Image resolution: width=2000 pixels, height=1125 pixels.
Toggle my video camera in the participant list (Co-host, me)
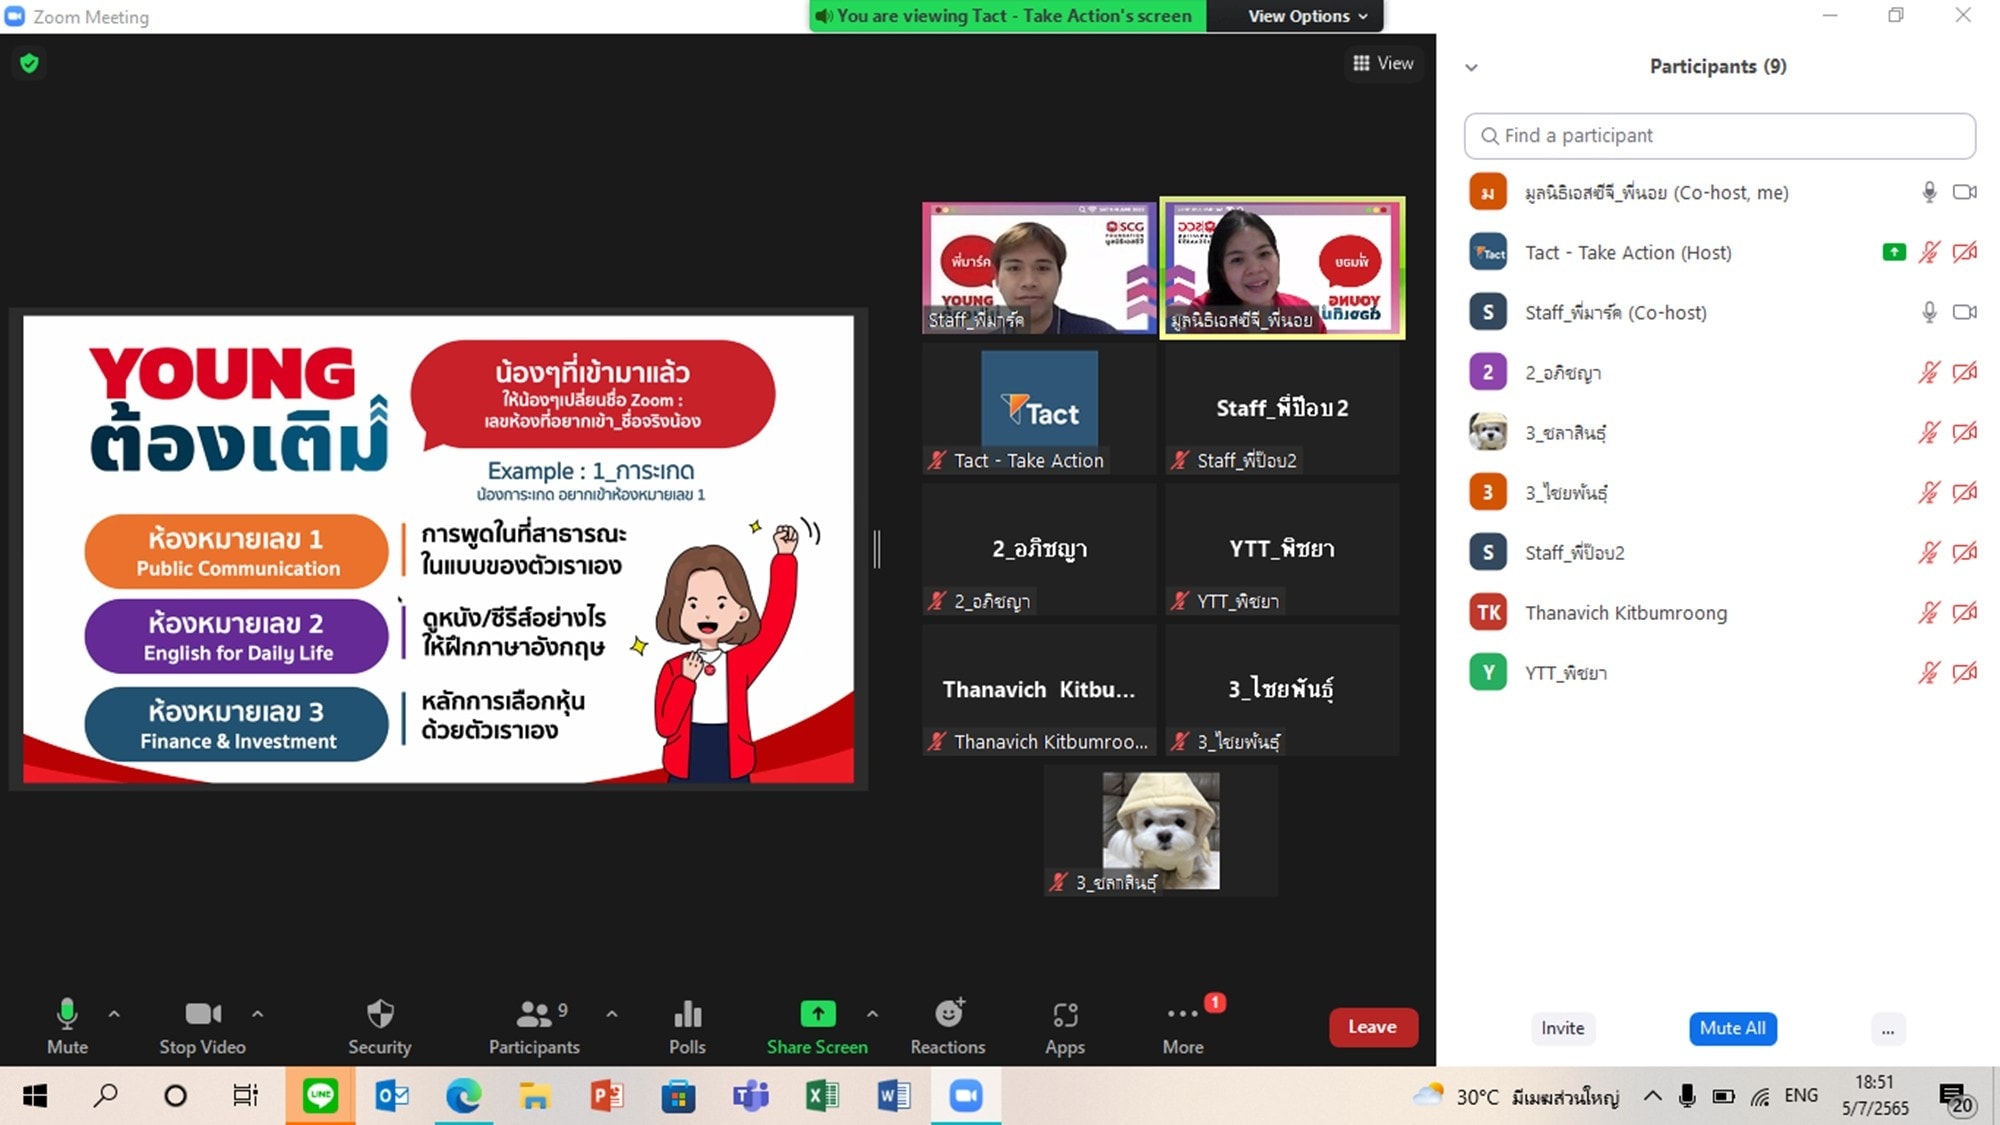pyautogui.click(x=1965, y=192)
